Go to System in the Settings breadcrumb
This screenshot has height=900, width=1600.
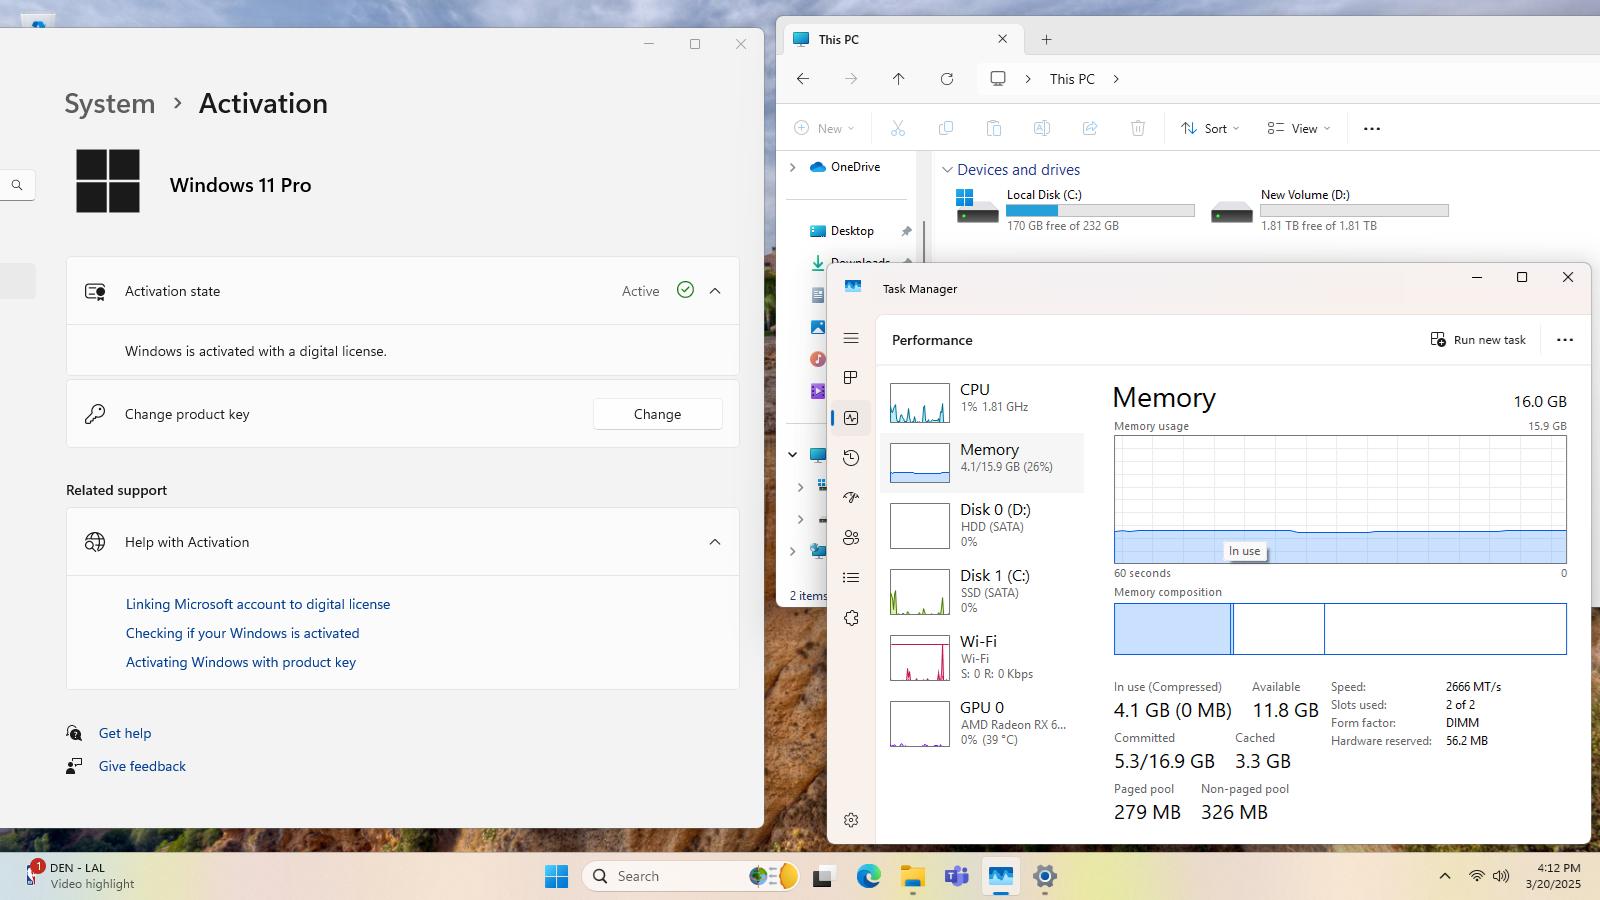[110, 104]
